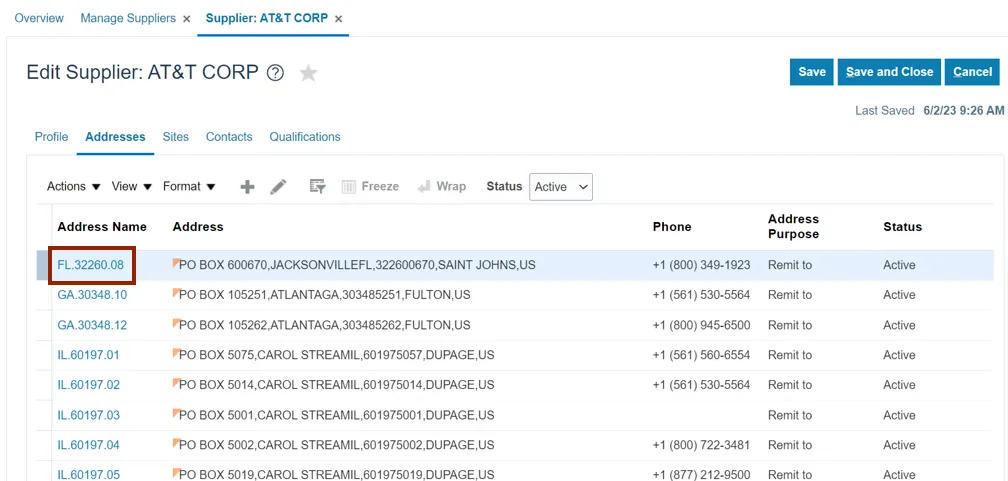Go to the Overview tab

pyautogui.click(x=39, y=18)
